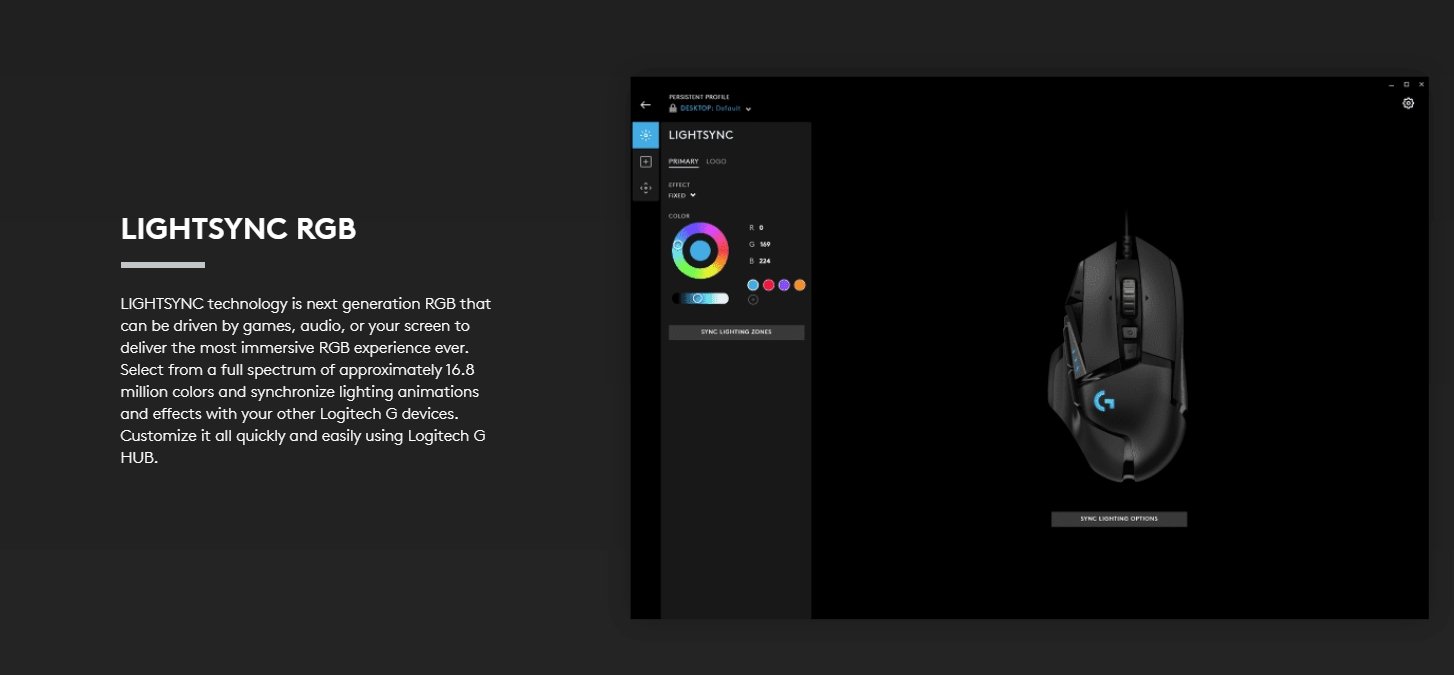Open the Assignments plus sidebar icon
Viewport: 1454px width, 675px height.
coord(646,161)
